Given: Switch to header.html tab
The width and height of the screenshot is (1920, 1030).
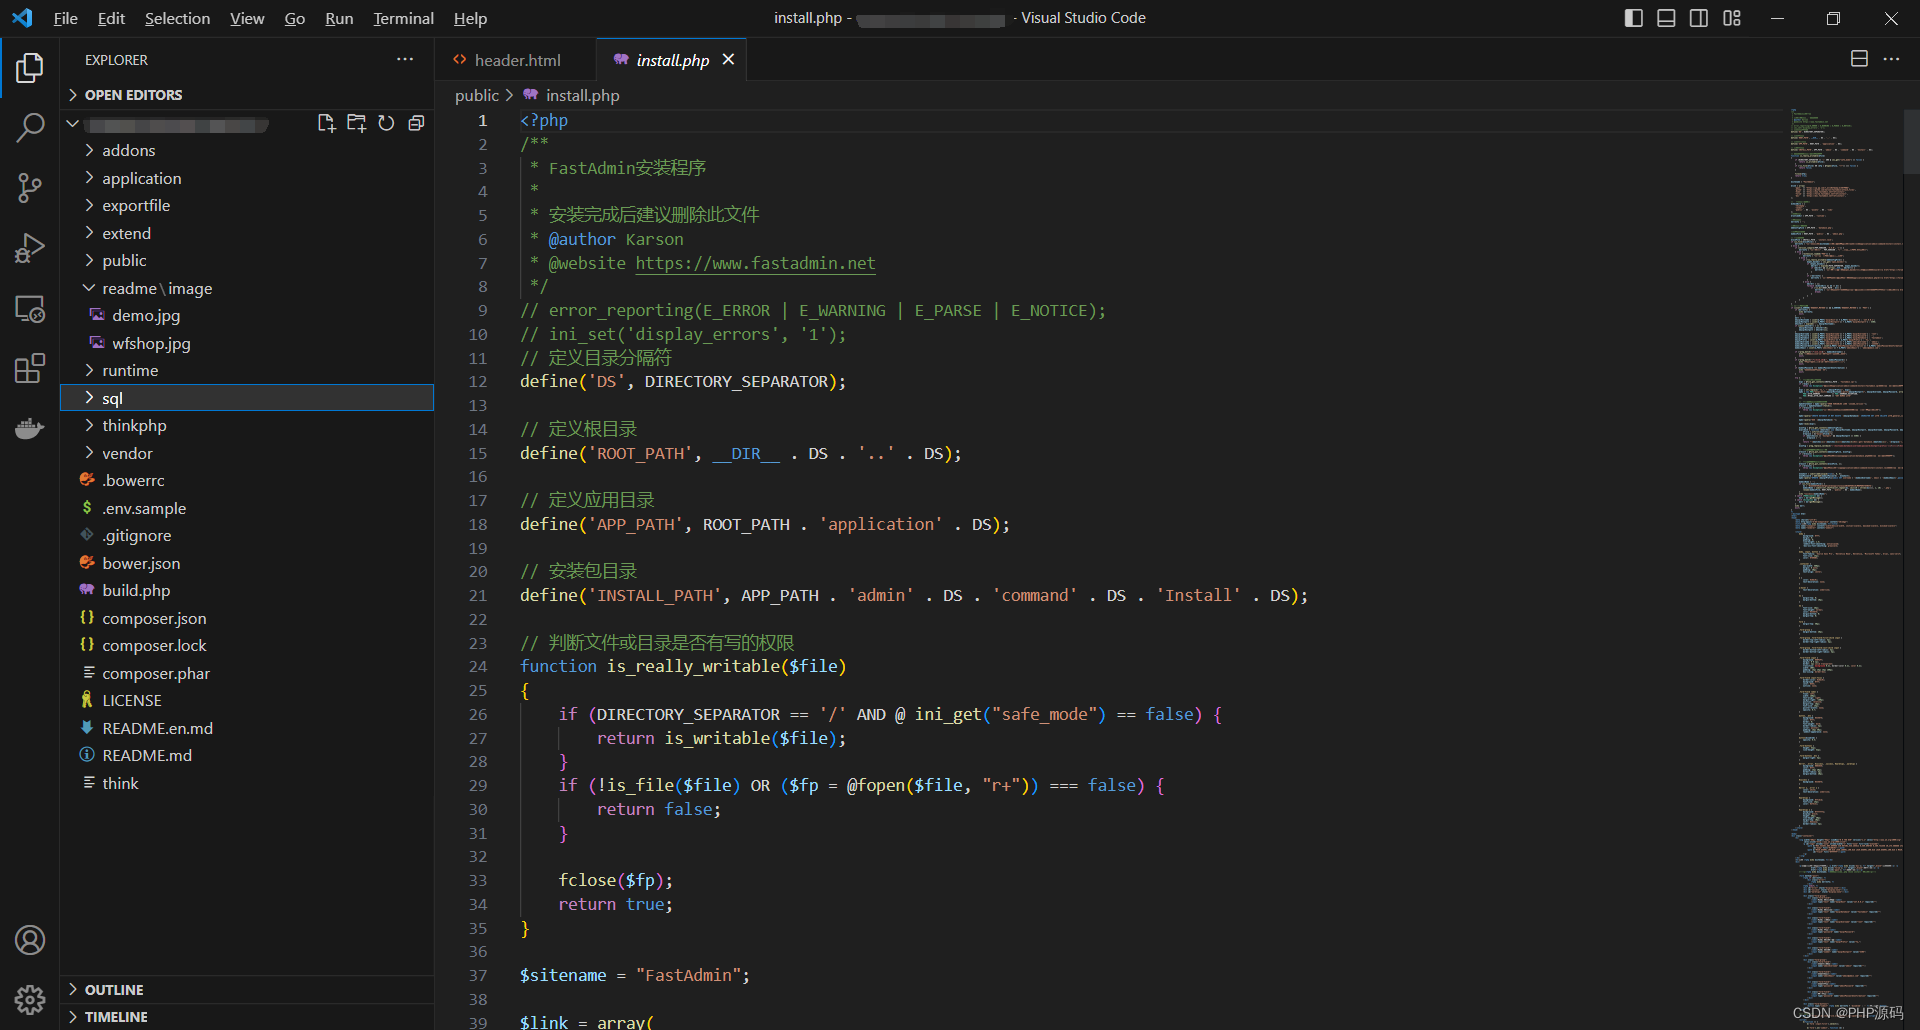Looking at the screenshot, I should 516,60.
